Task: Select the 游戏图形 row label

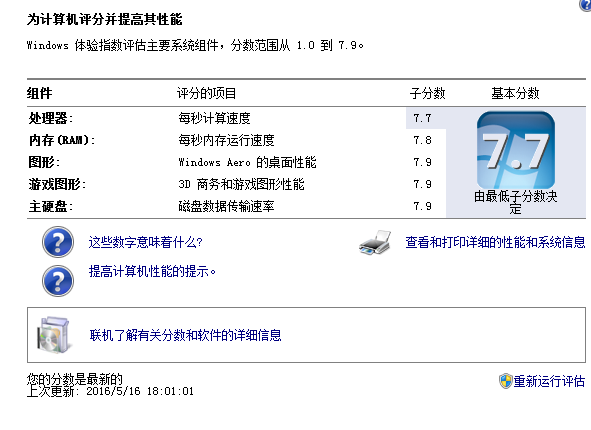Action: (x=57, y=184)
